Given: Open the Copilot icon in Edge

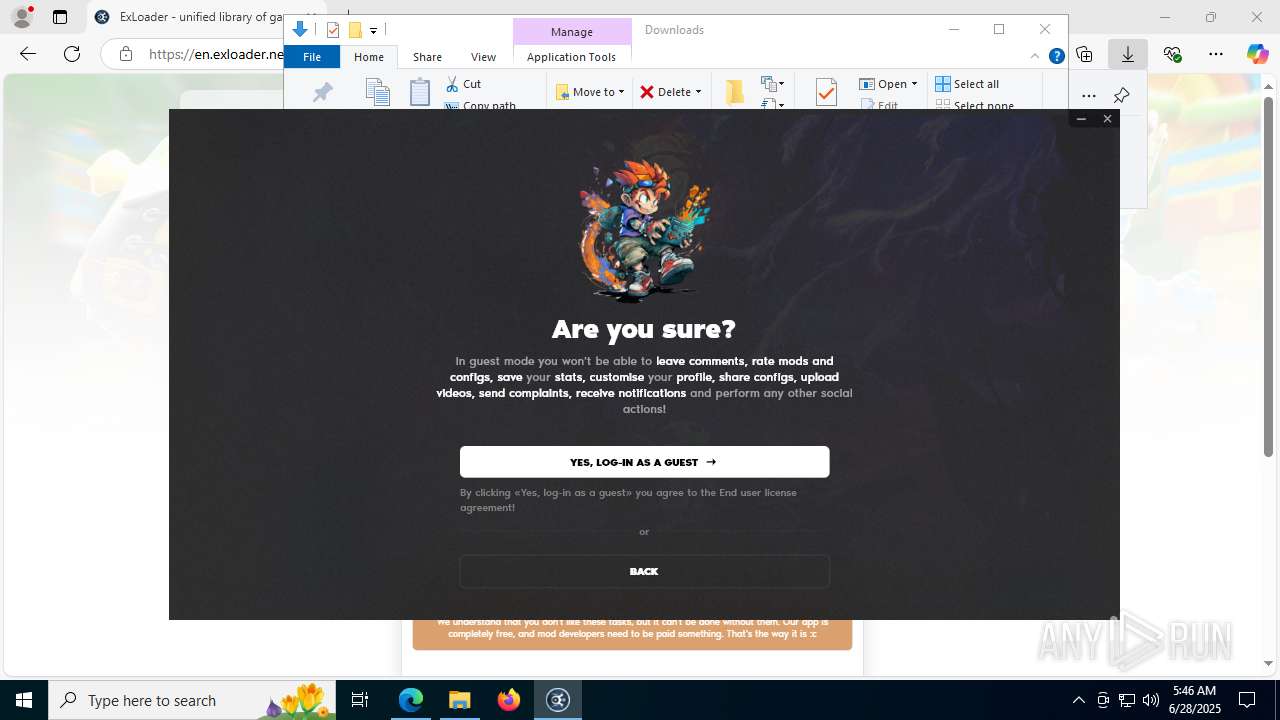Looking at the screenshot, I should [x=1258, y=54].
